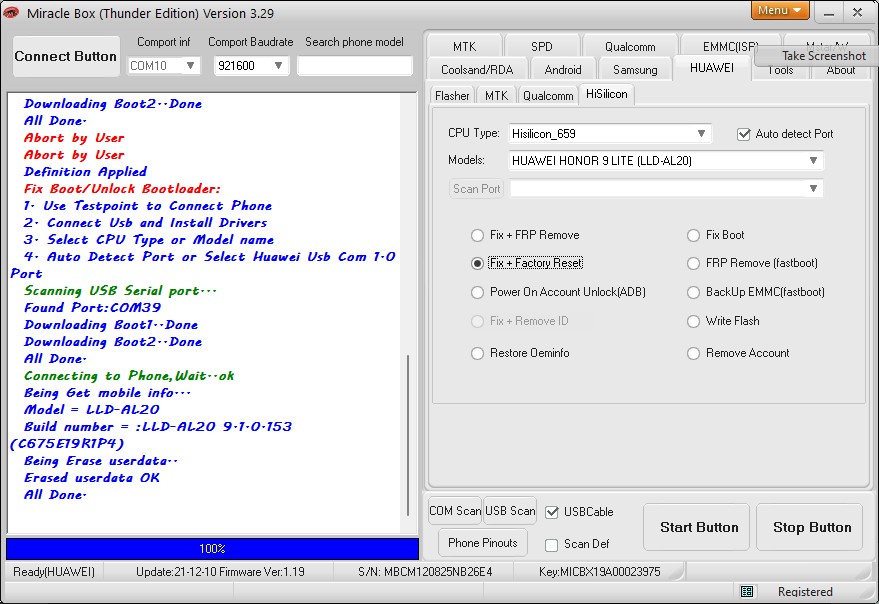The height and width of the screenshot is (604, 879).
Task: Open the Samsung tab
Action: [635, 70]
